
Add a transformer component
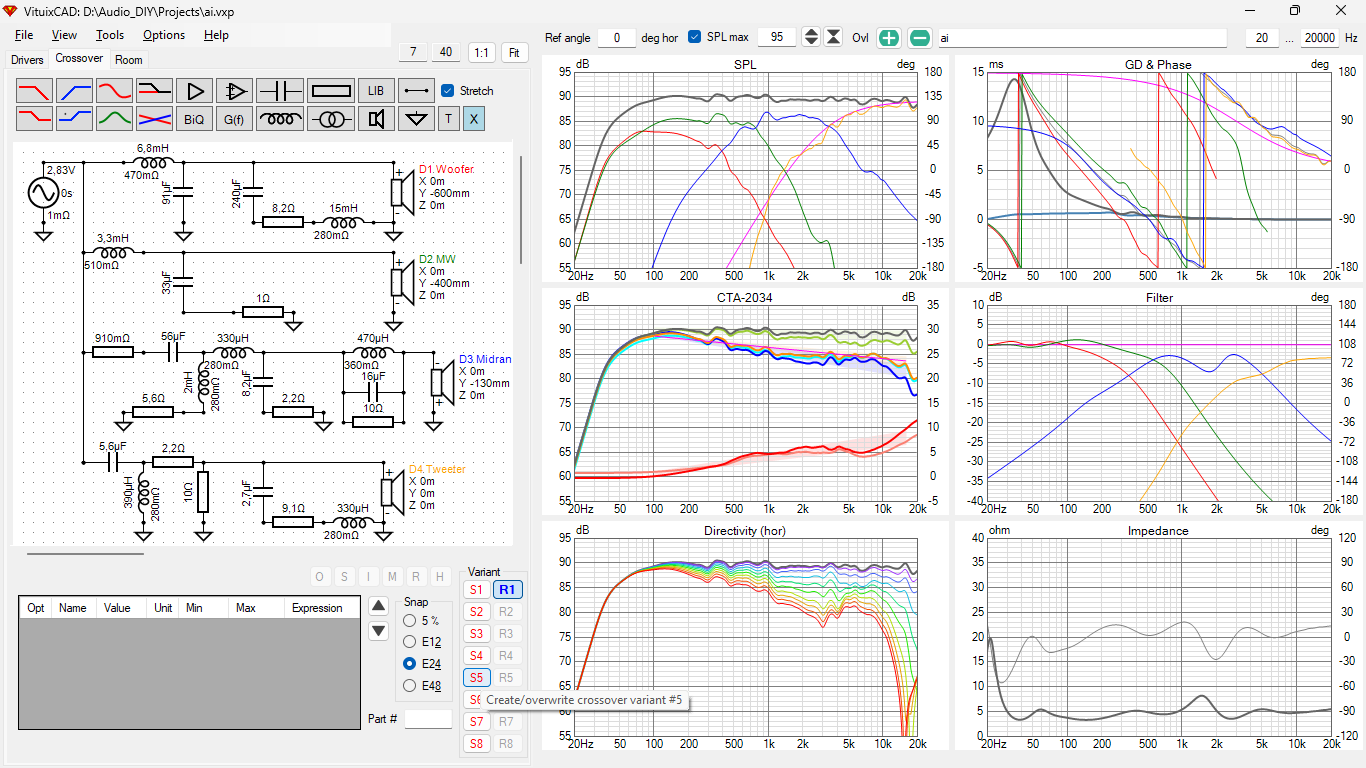click(330, 119)
